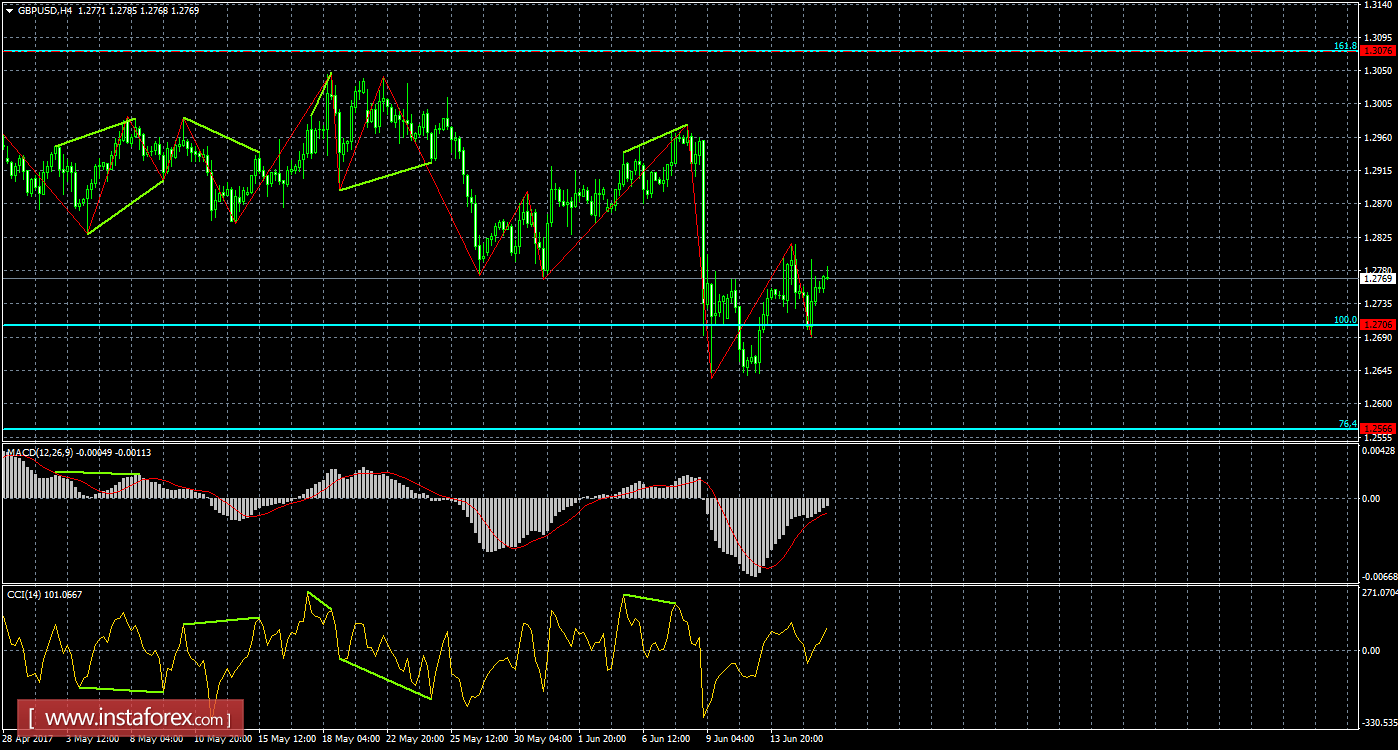Click the 6 Jun 12:00 time label

coord(668,739)
